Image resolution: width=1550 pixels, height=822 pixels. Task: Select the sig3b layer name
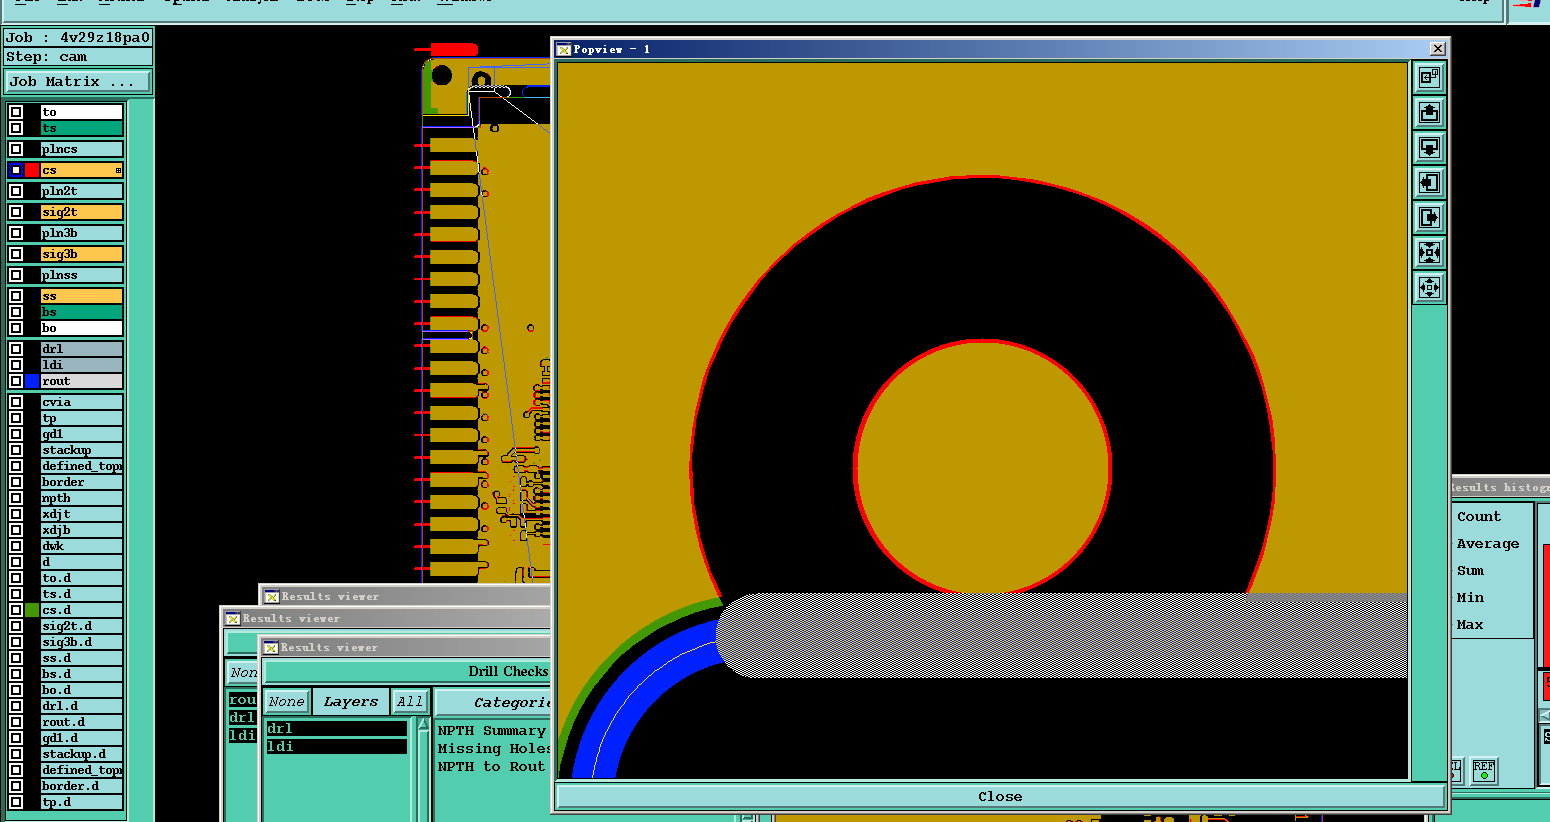81,254
